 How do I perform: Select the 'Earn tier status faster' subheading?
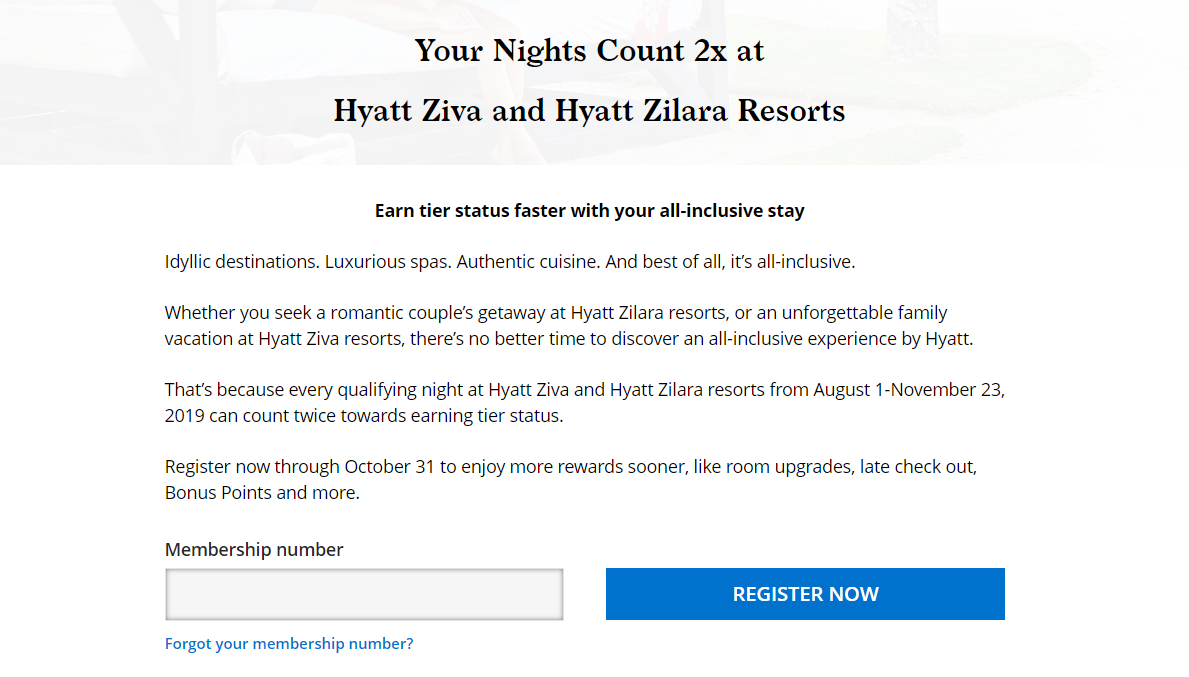pos(589,211)
